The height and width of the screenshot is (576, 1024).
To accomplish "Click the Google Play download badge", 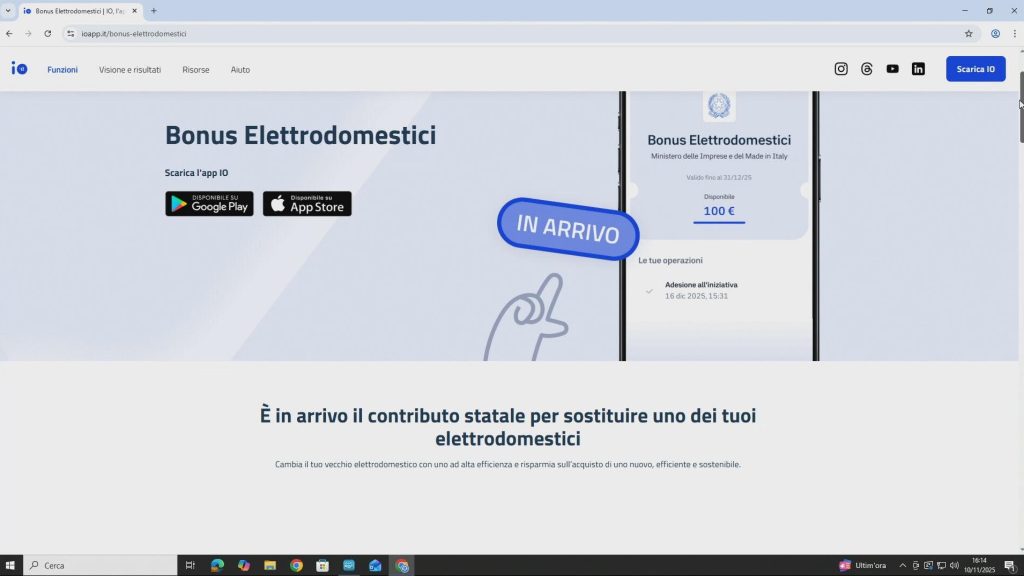I will pos(209,204).
